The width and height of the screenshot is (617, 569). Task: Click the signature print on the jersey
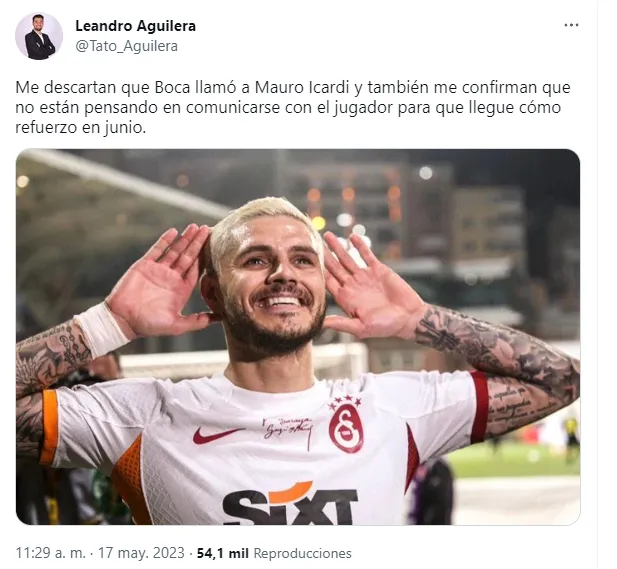click(x=288, y=428)
